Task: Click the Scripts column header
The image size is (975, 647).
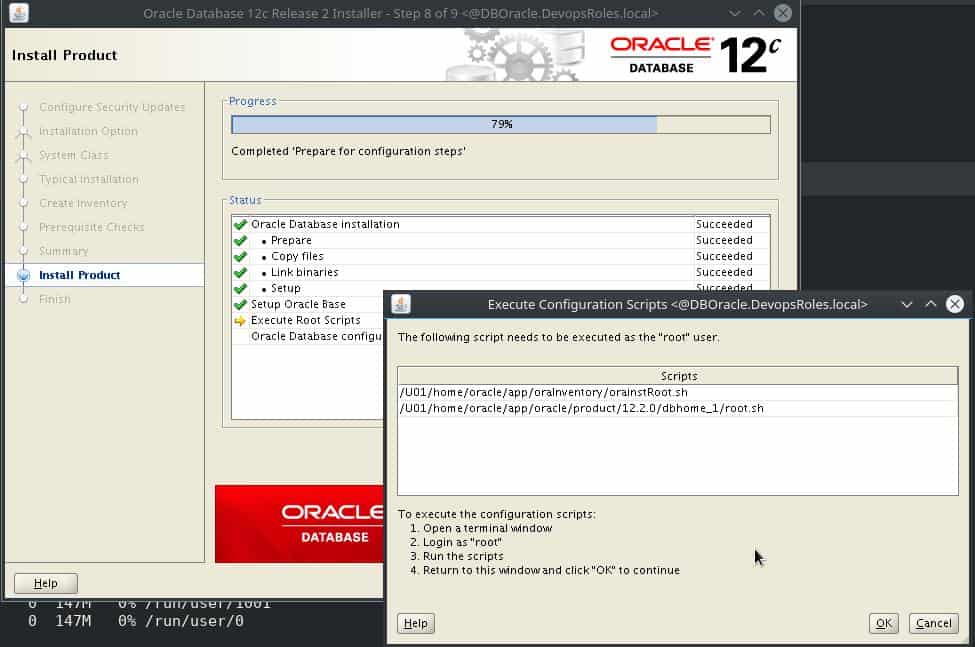Action: click(677, 376)
